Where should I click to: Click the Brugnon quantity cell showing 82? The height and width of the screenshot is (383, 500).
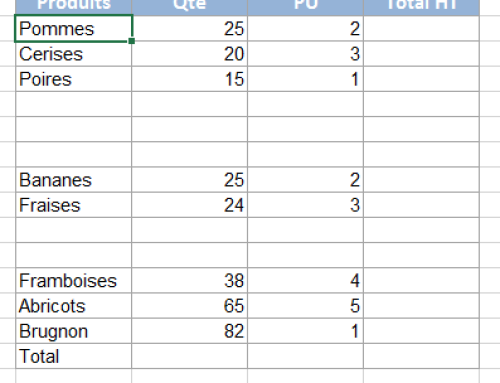pos(189,331)
